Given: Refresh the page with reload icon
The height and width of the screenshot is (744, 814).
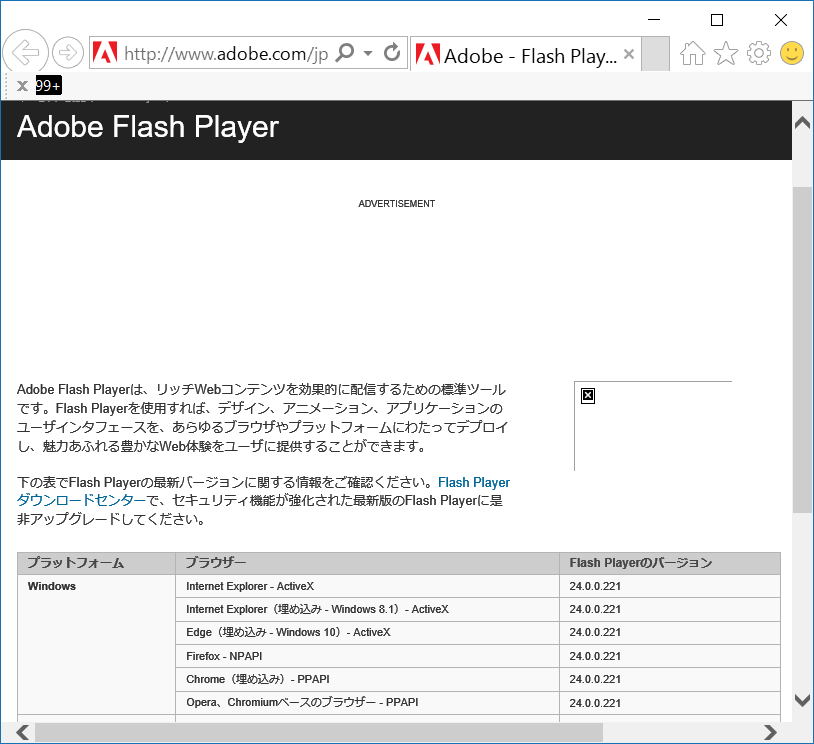Looking at the screenshot, I should (392, 52).
